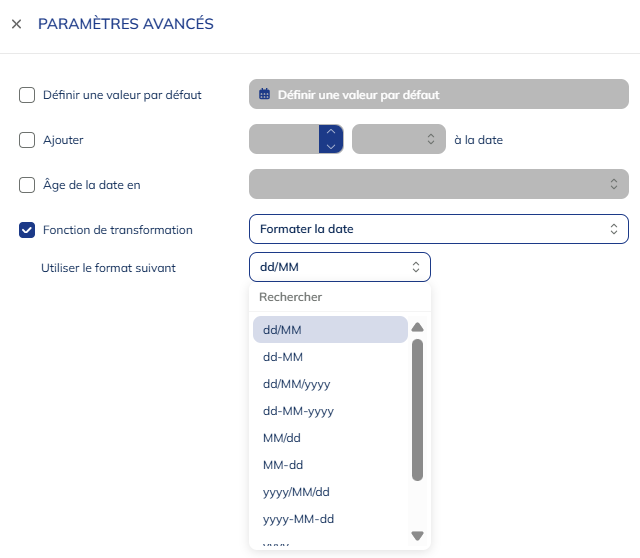The width and height of the screenshot is (640, 558).
Task: Enable Définir une valeur par défaut checkbox
Action: 27,95
